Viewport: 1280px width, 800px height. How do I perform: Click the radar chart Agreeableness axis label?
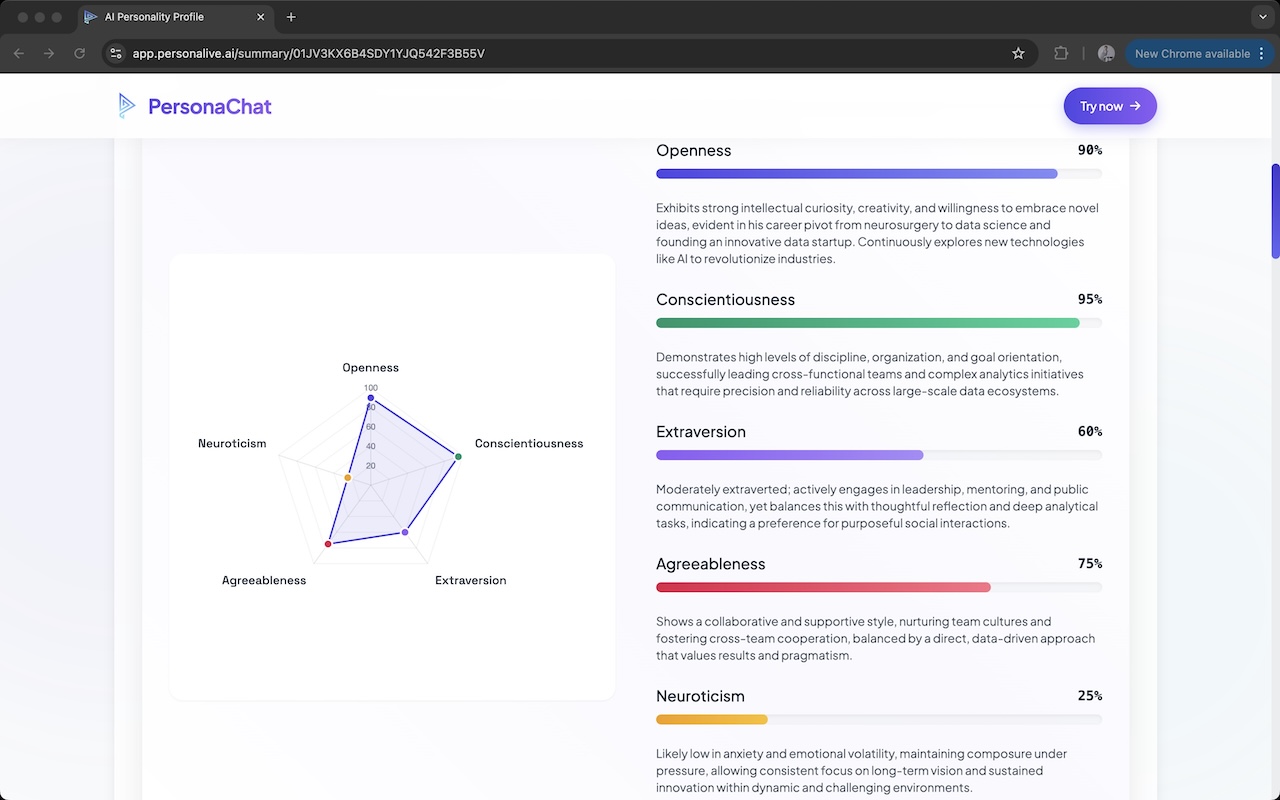coord(264,580)
